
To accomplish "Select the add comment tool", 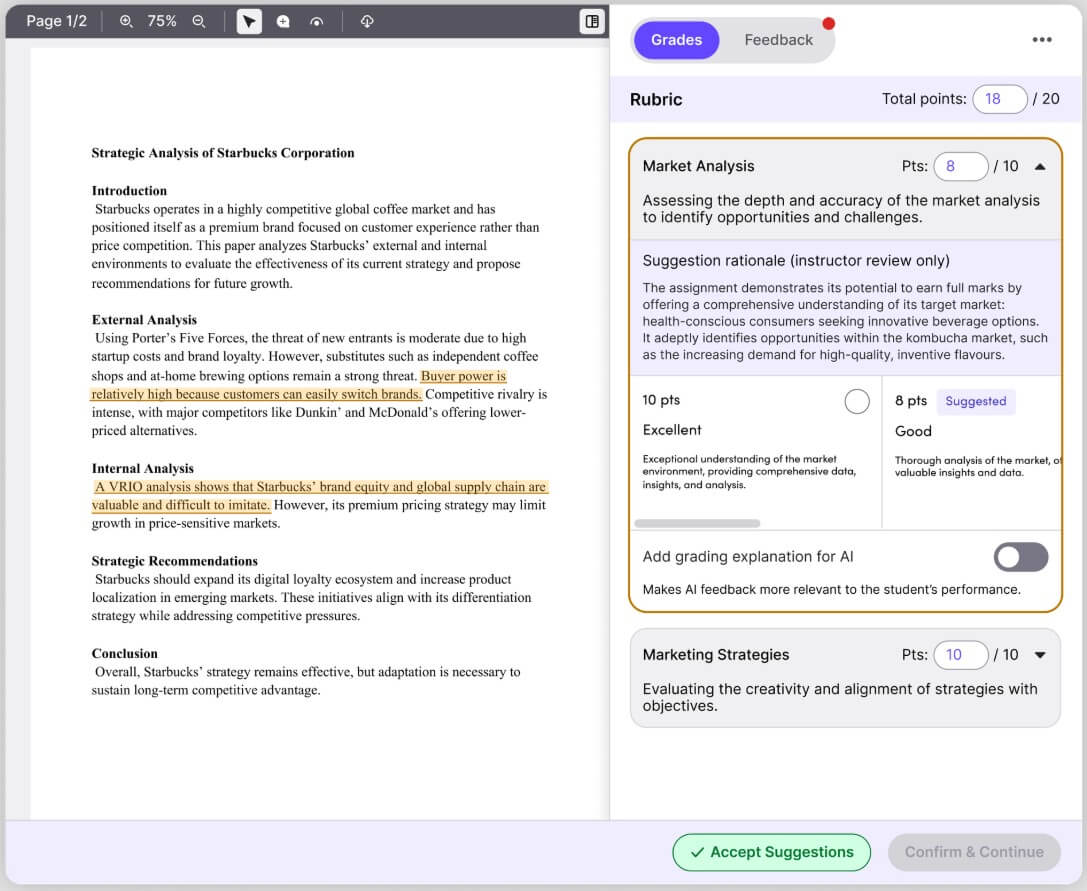I will 283,21.
